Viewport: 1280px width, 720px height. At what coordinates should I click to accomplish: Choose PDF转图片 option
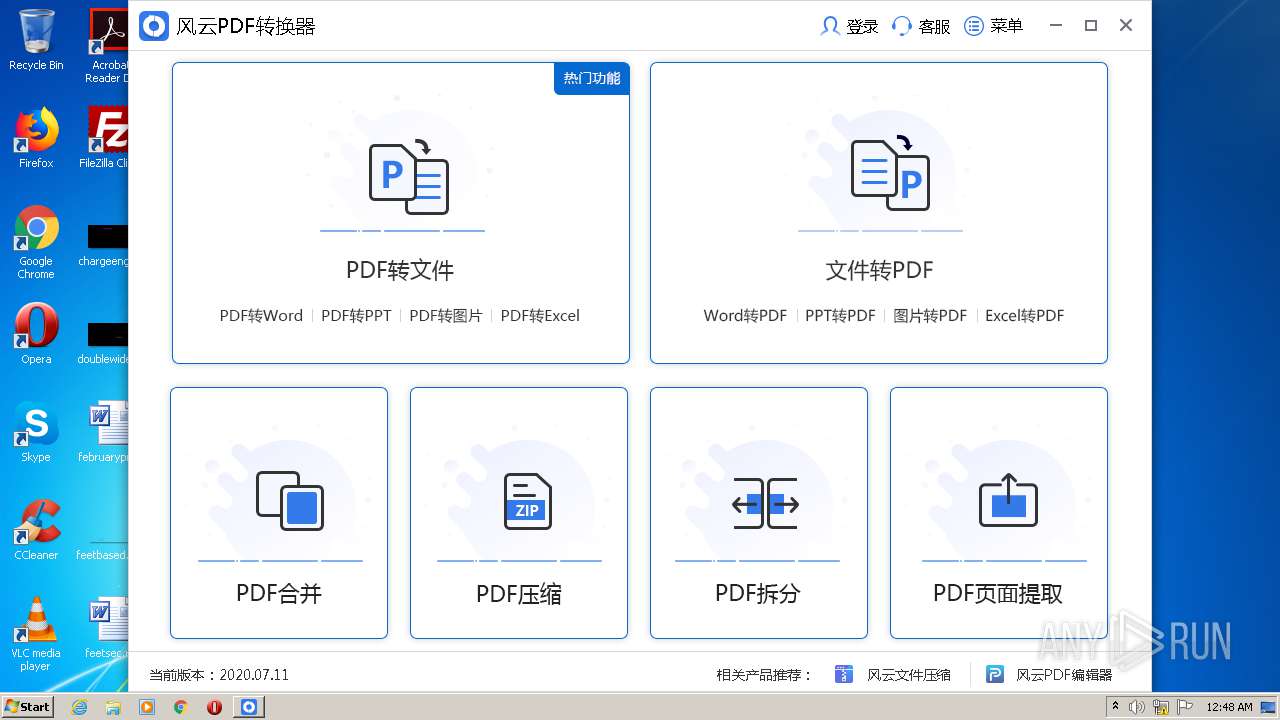(446, 315)
